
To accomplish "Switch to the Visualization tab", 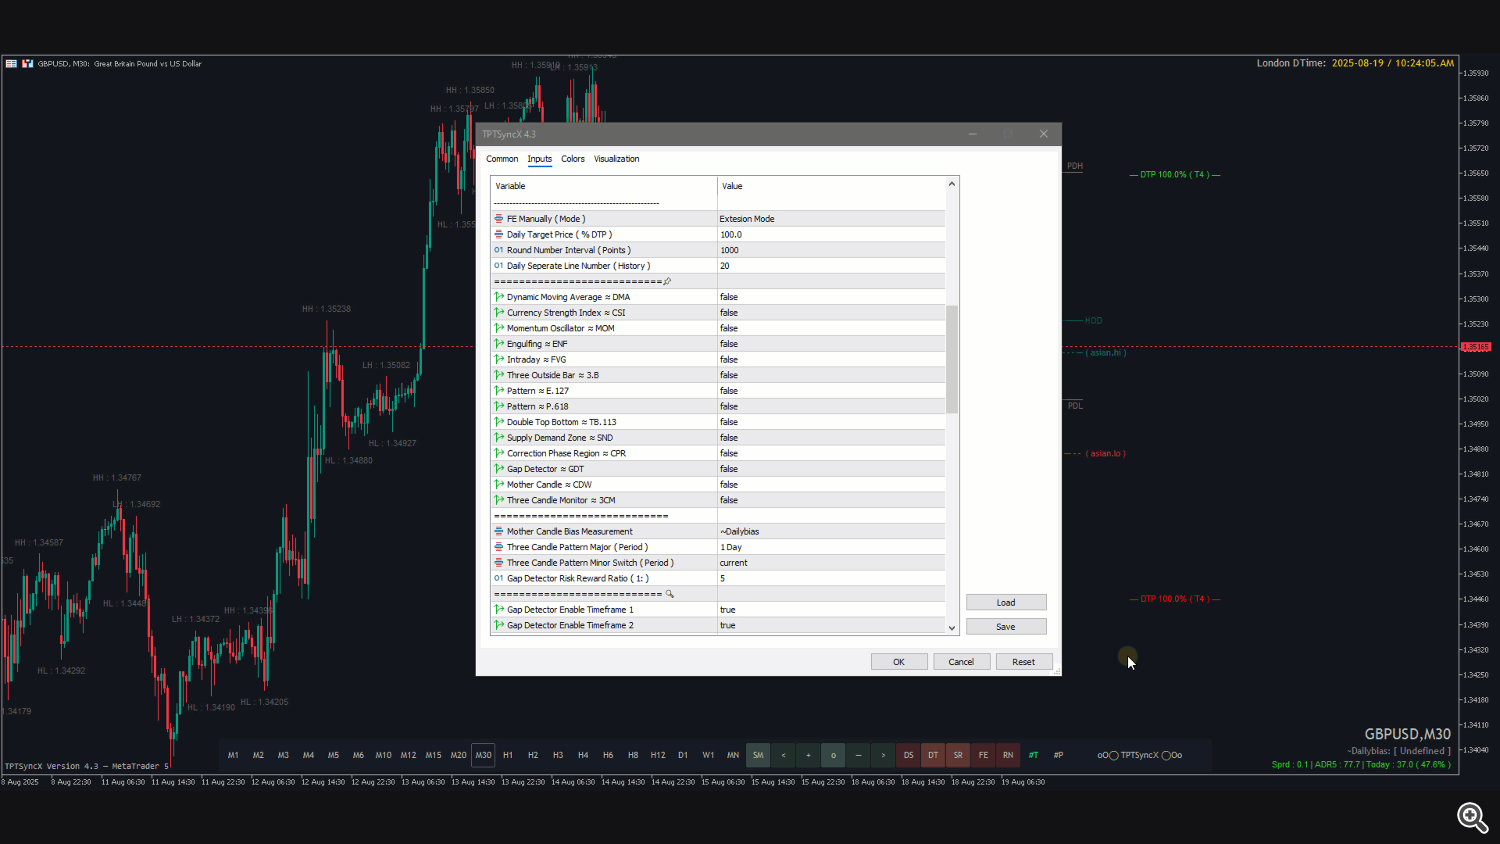I will [x=616, y=159].
